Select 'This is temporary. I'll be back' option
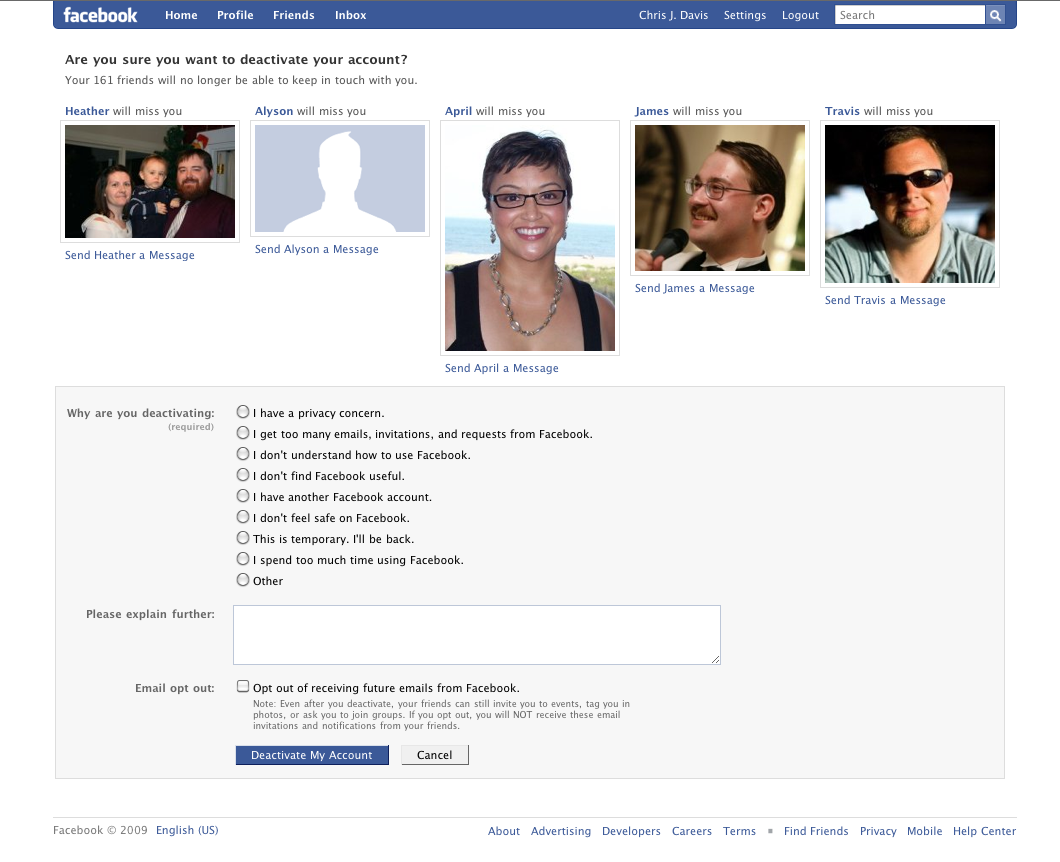1060x862 pixels. [x=243, y=537]
